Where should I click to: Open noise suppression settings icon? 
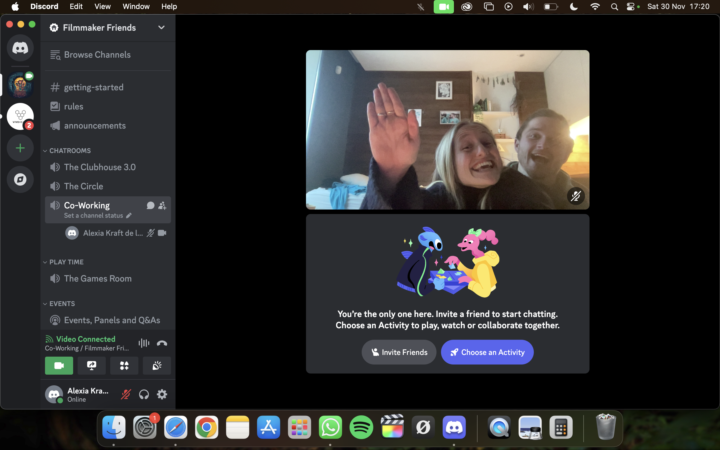point(143,343)
